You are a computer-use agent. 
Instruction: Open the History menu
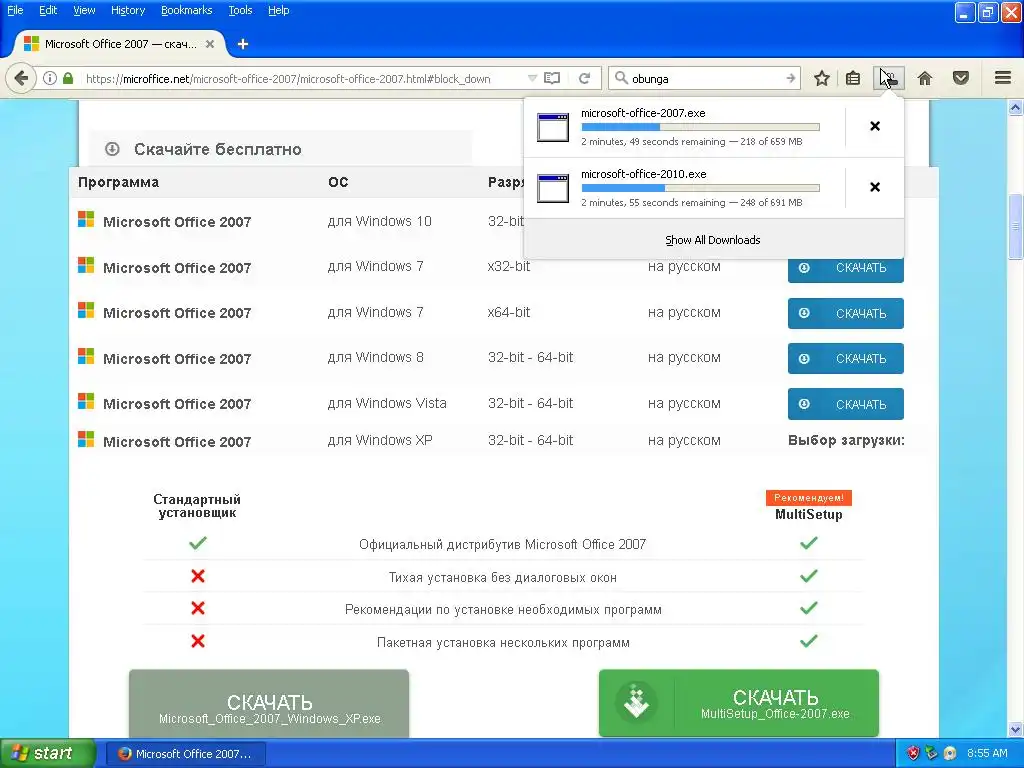click(127, 10)
